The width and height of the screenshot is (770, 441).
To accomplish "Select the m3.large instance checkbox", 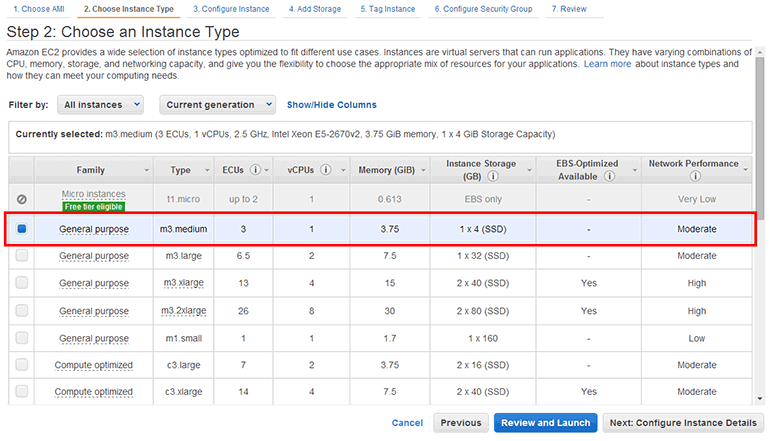I will click(22, 256).
